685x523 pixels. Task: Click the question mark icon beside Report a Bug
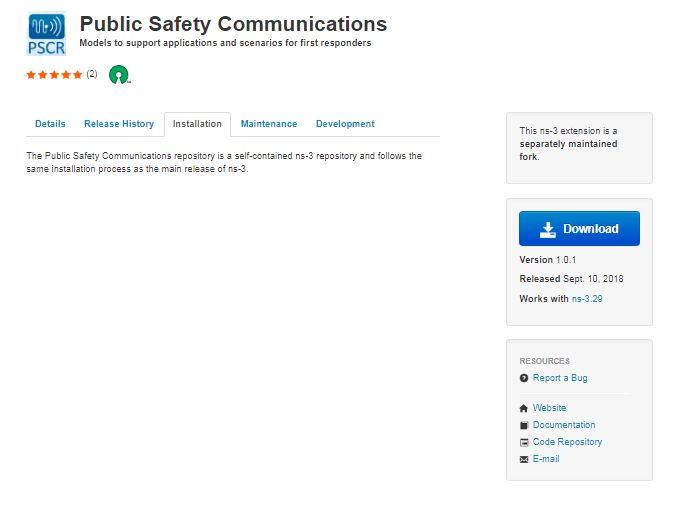click(x=524, y=378)
